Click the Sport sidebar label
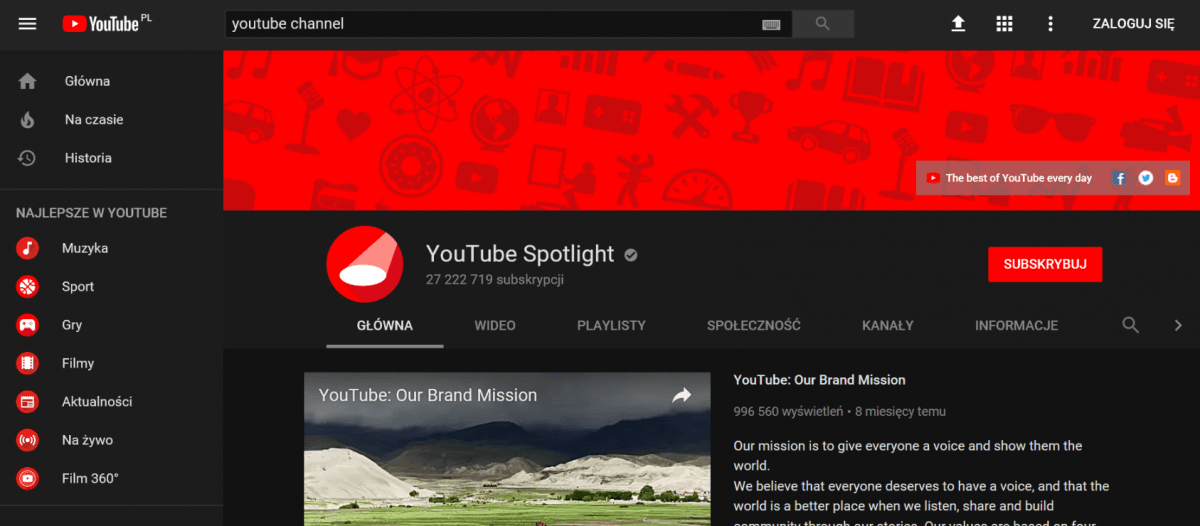This screenshot has height=526, width=1200. [x=78, y=287]
